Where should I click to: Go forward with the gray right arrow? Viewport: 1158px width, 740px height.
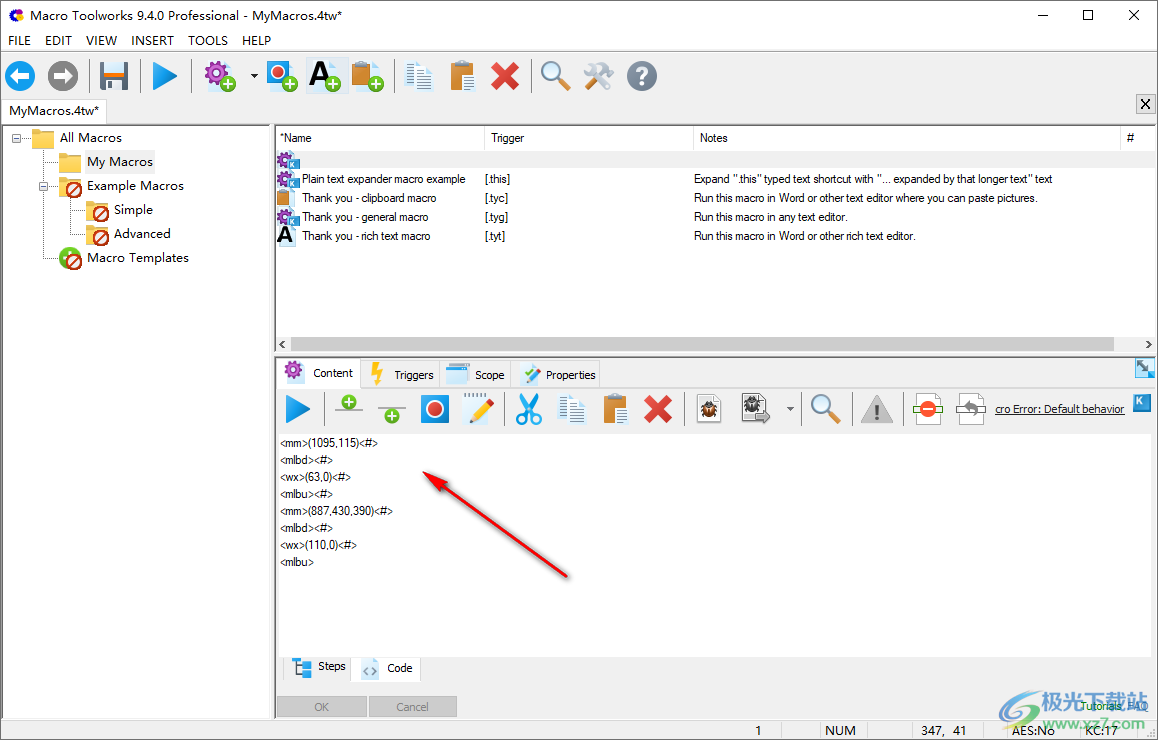pyautogui.click(x=63, y=76)
